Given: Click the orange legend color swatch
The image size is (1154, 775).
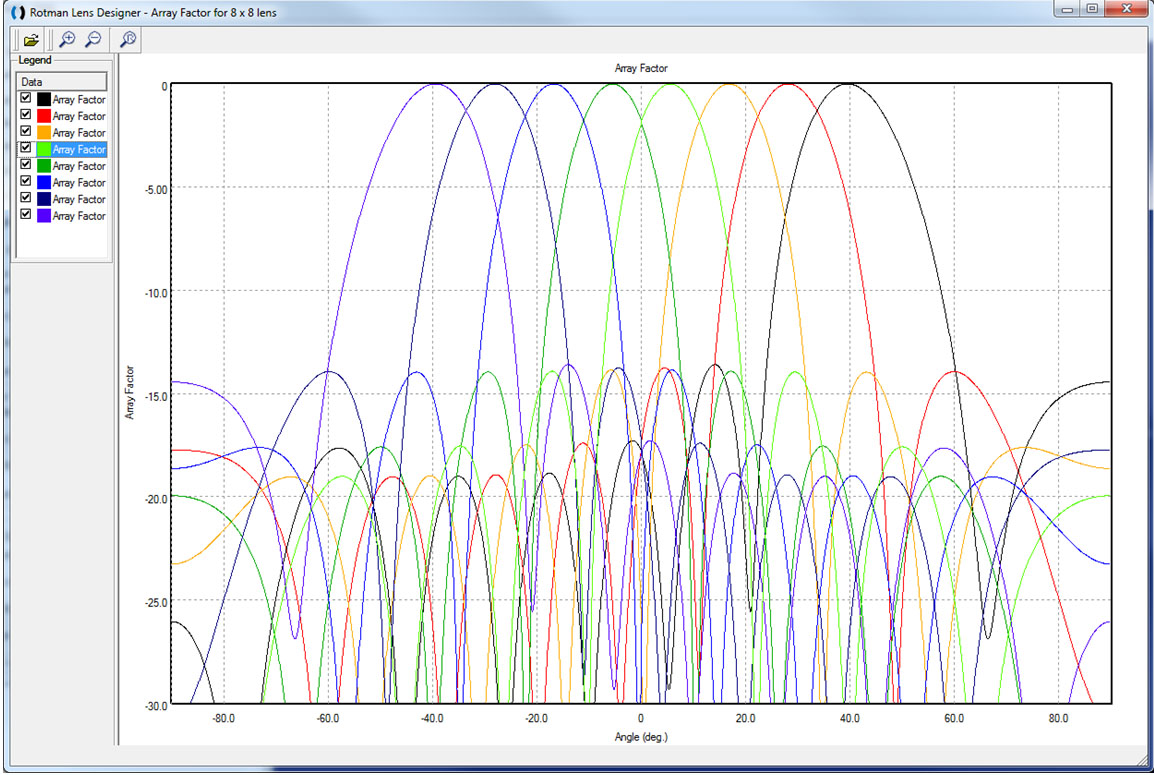Looking at the screenshot, I should [44, 132].
